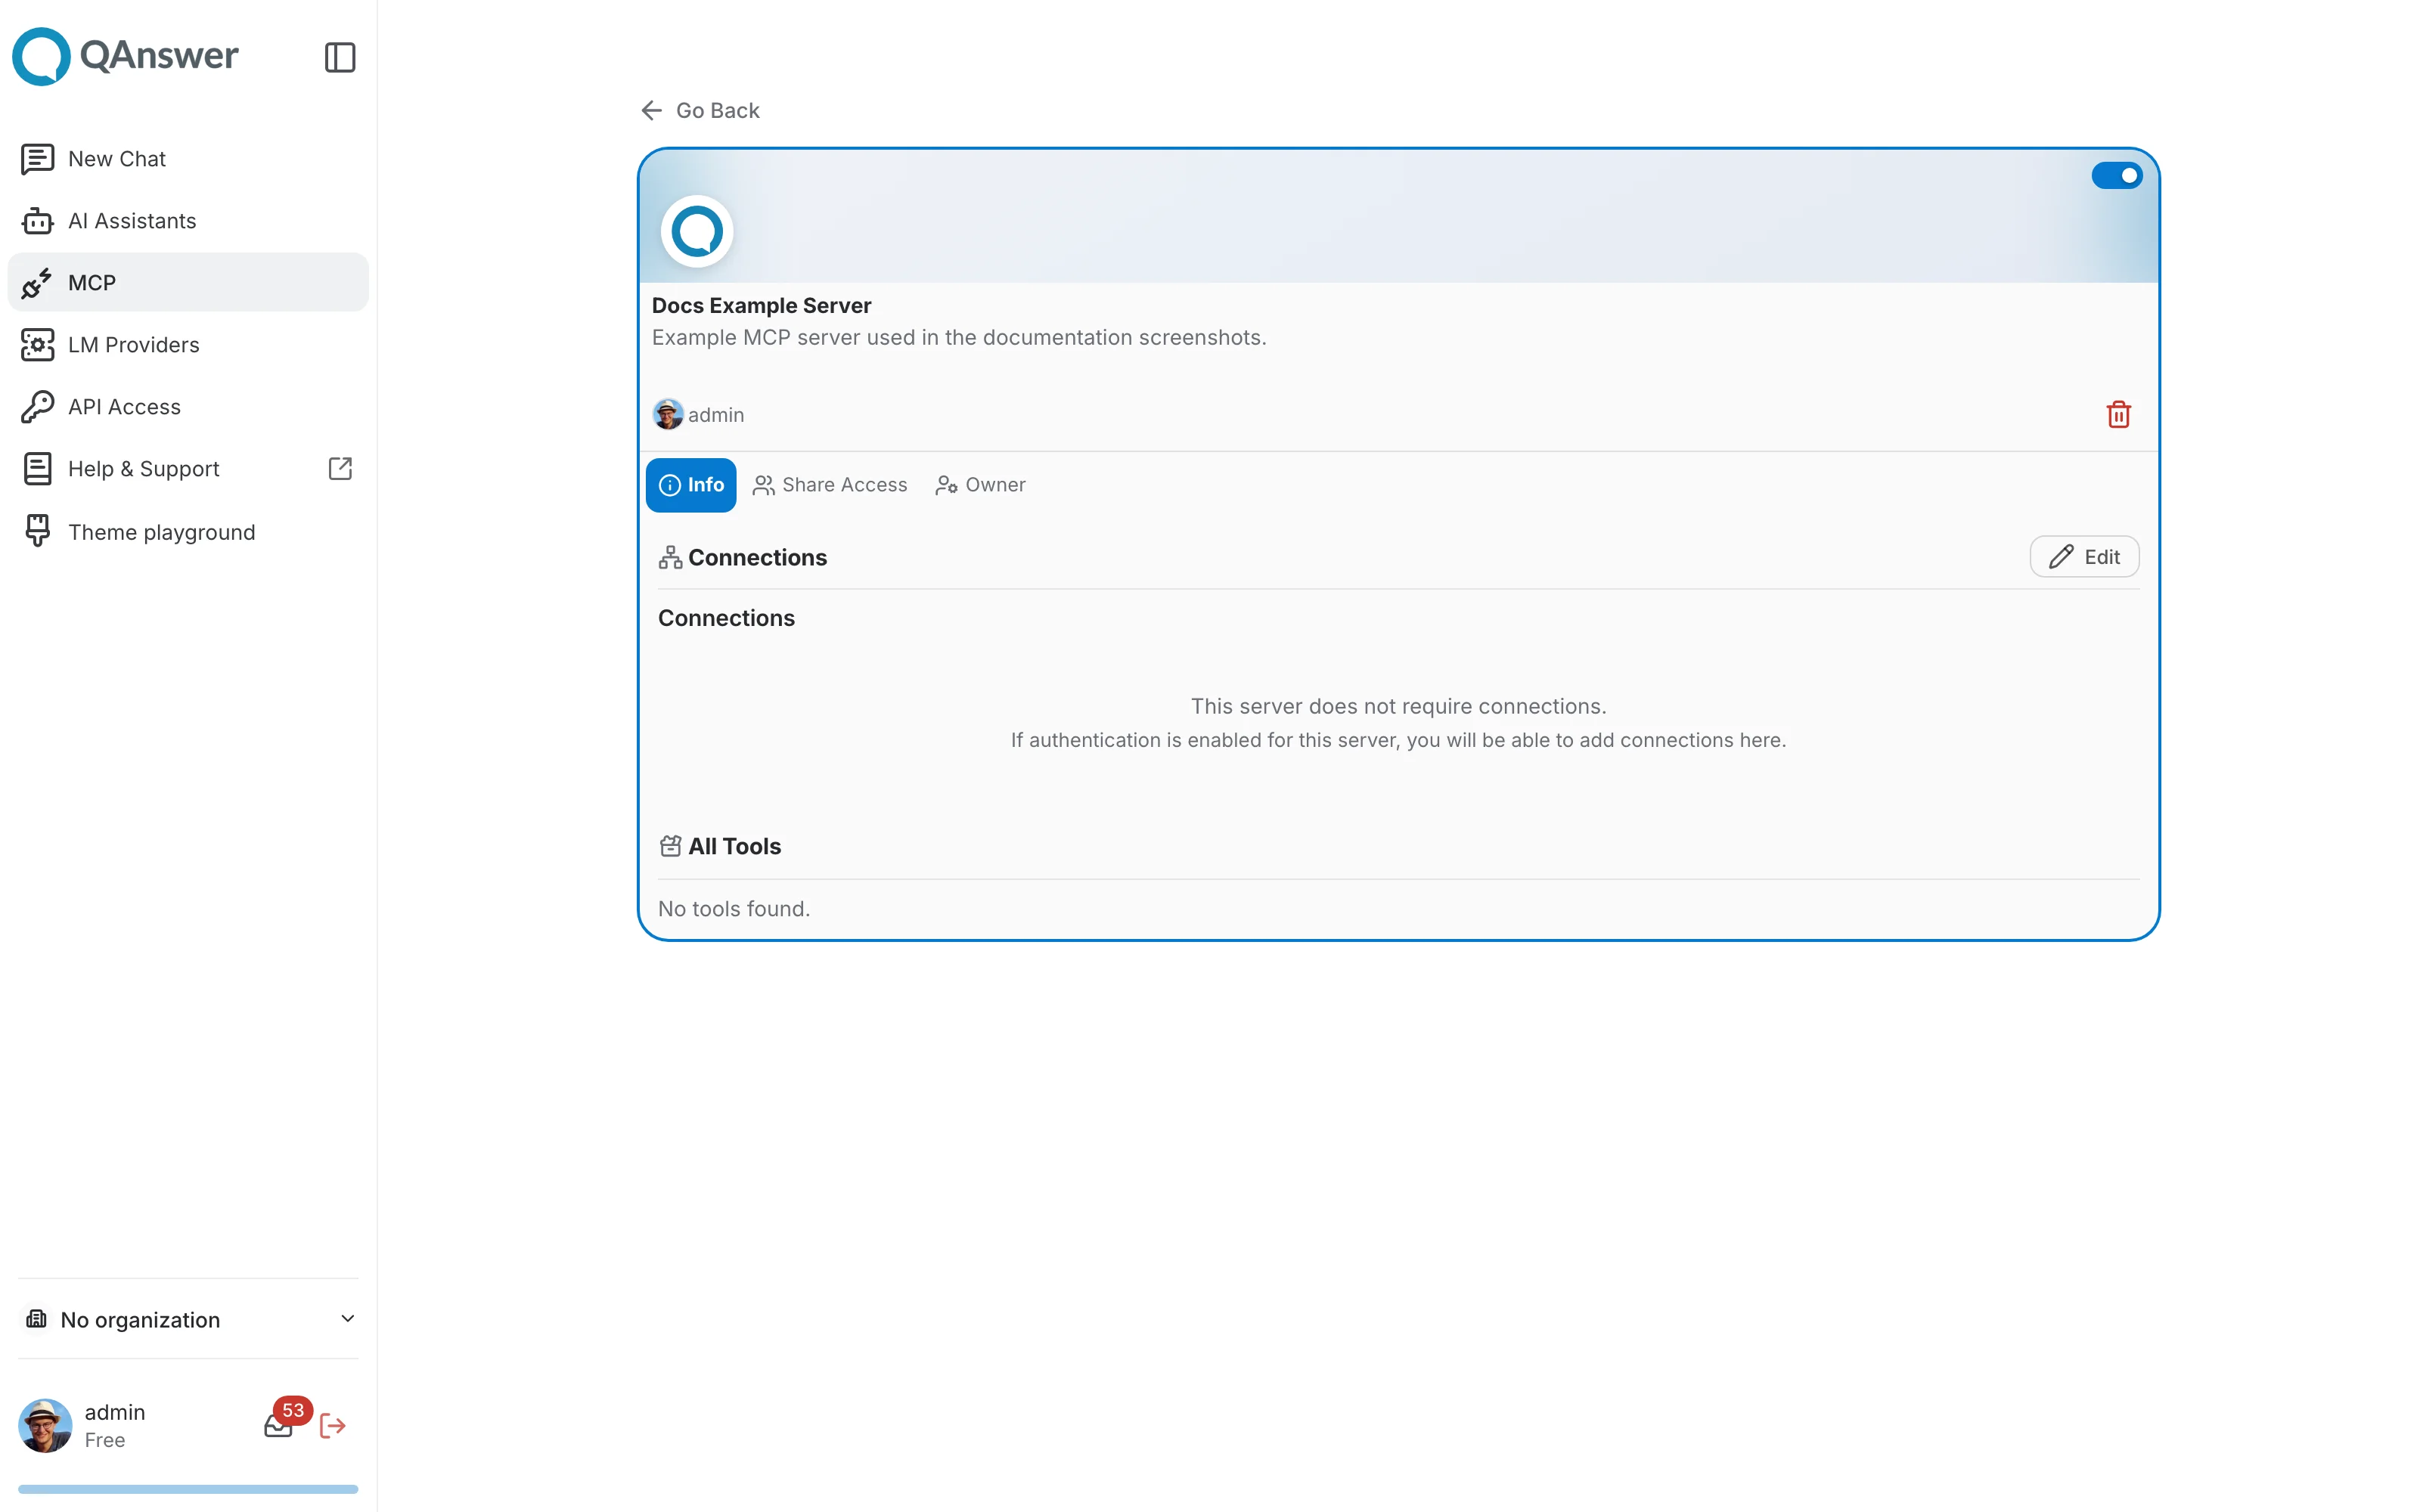This screenshot has height=1512, width=2420.
Task: Click the MCP plug icon
Action: tap(37, 283)
